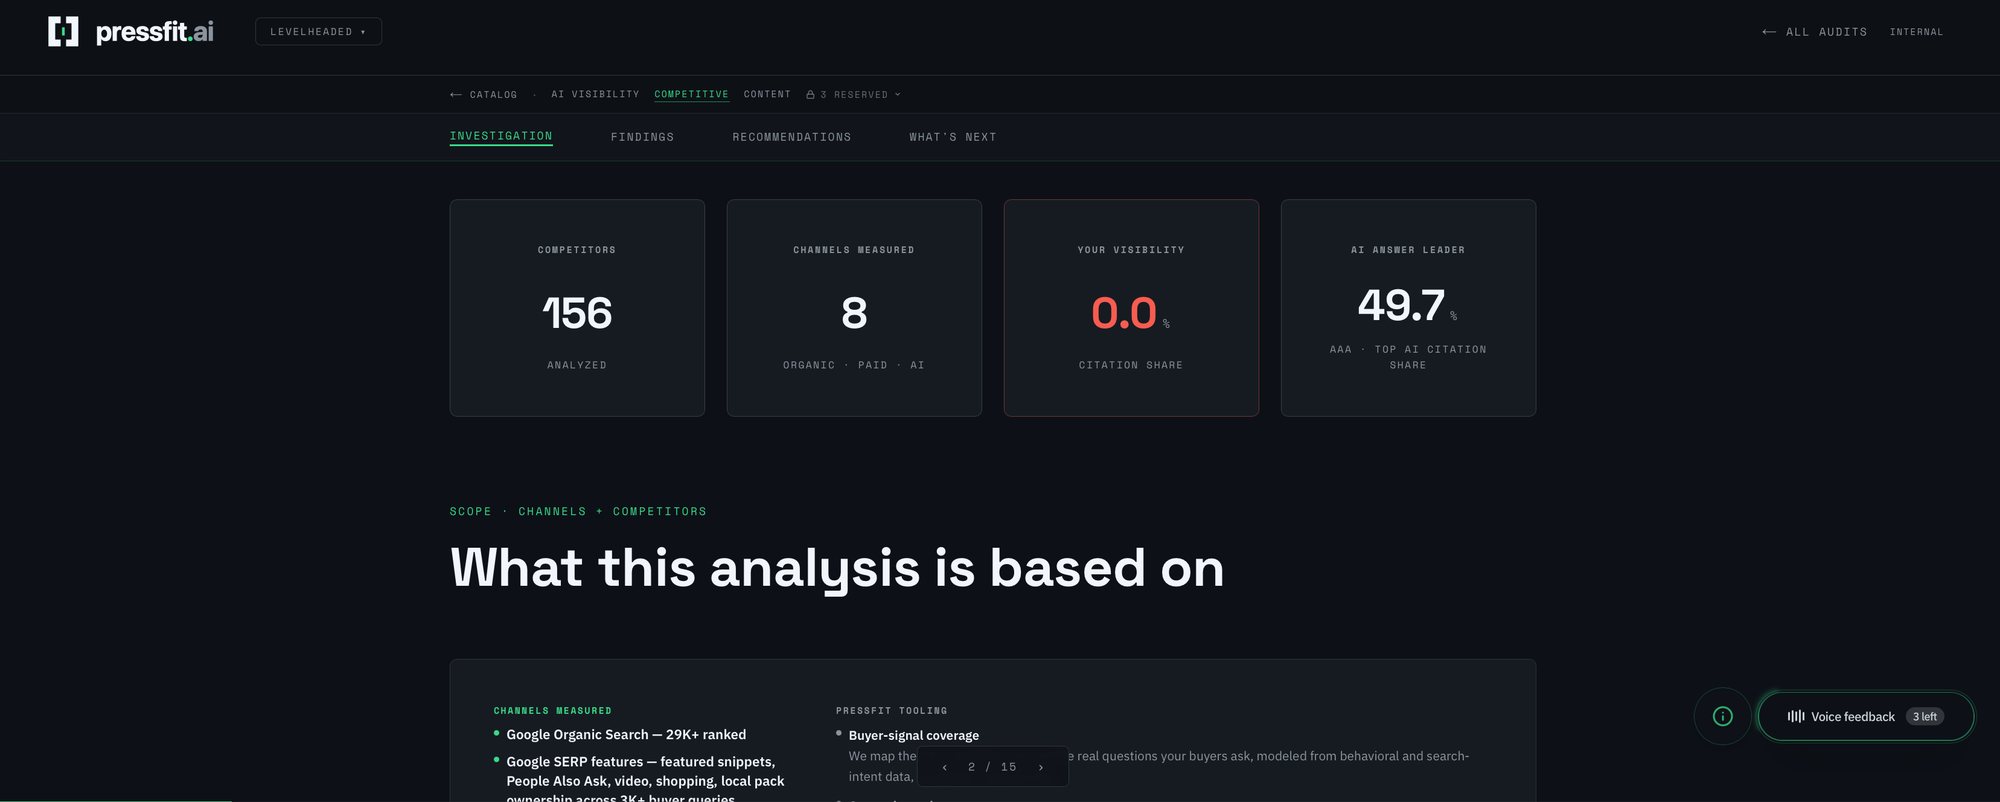This screenshot has height=802, width=2000.
Task: Open the What's Next section tab
Action: 952,137
